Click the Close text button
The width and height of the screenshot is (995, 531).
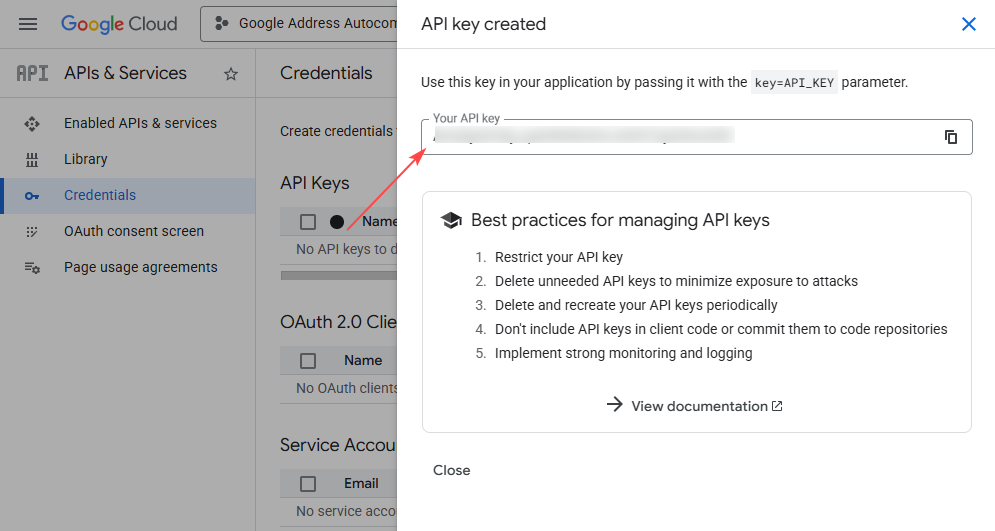452,470
